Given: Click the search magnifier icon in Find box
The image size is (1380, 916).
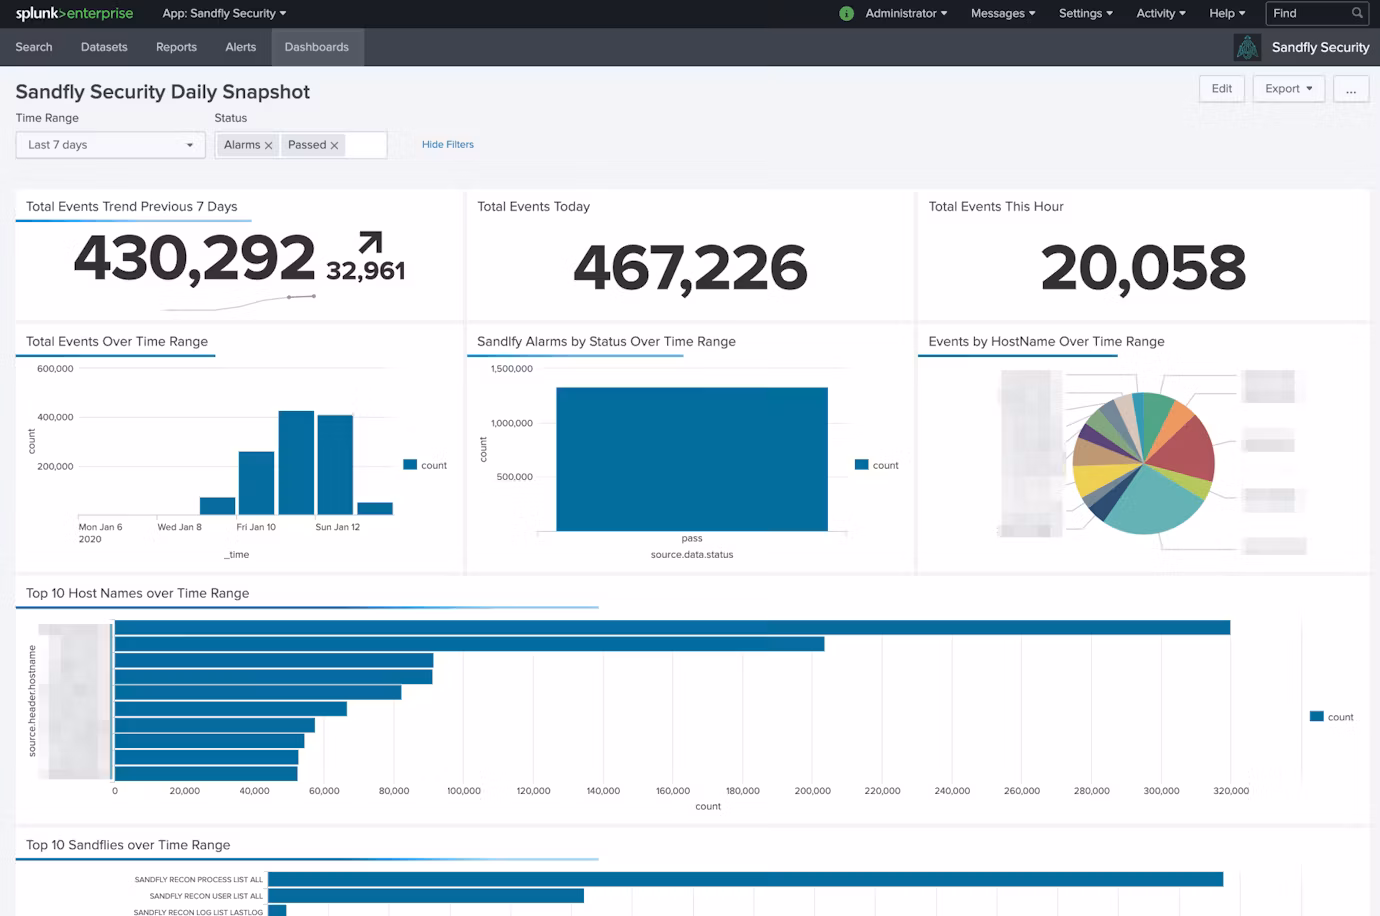Looking at the screenshot, I should click(x=1357, y=13).
